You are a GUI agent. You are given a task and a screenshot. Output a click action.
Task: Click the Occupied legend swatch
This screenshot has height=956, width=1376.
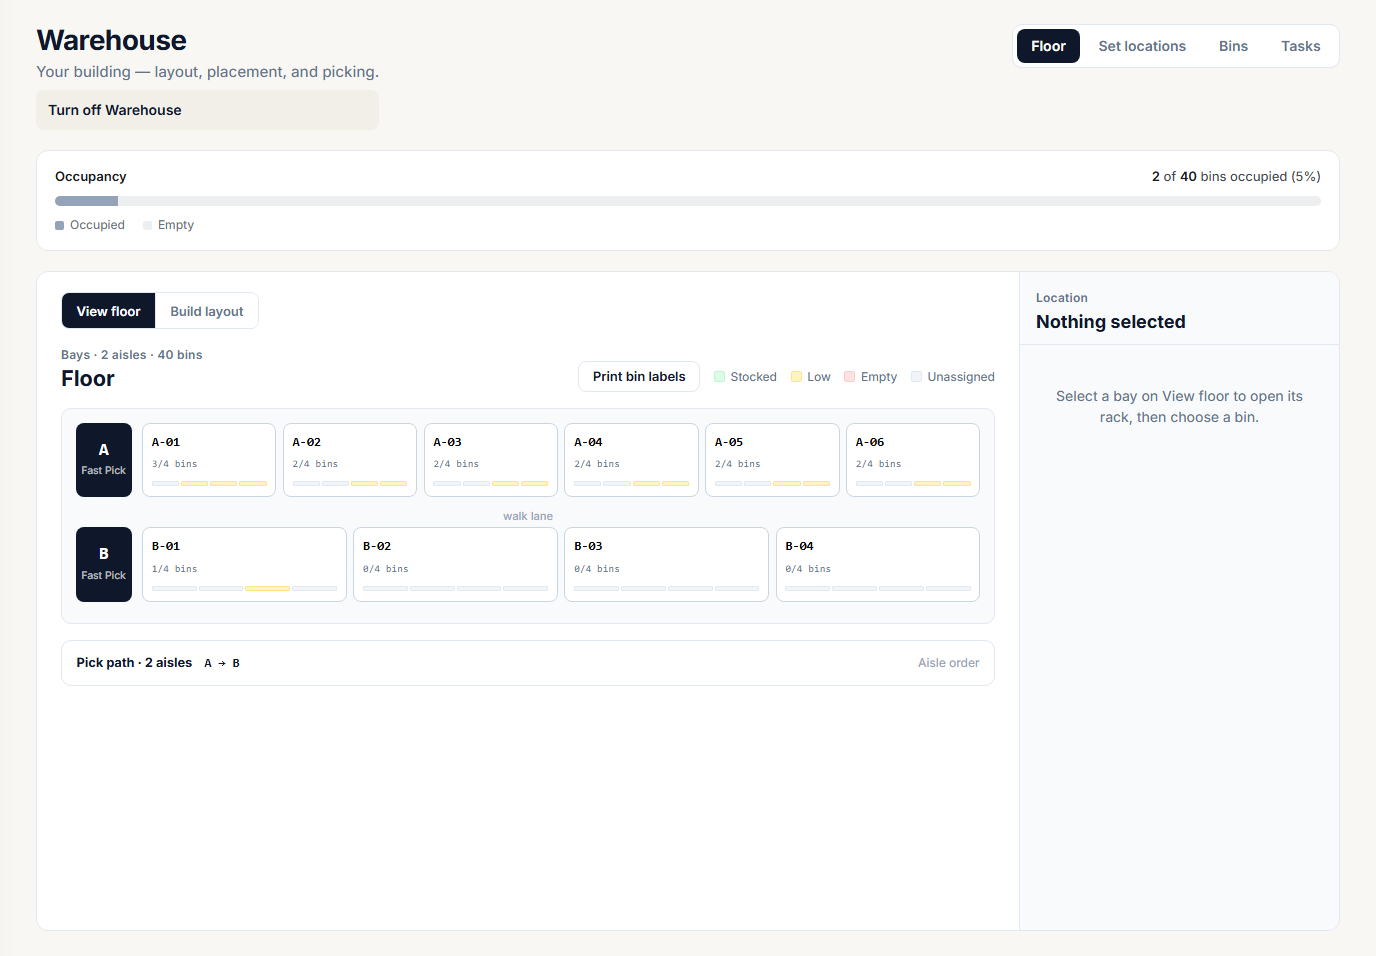click(60, 226)
